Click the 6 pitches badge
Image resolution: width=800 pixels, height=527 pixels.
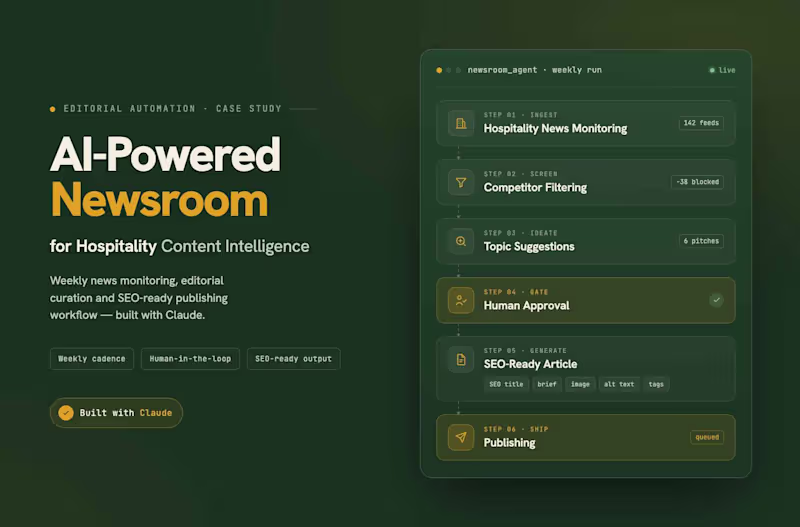point(701,241)
